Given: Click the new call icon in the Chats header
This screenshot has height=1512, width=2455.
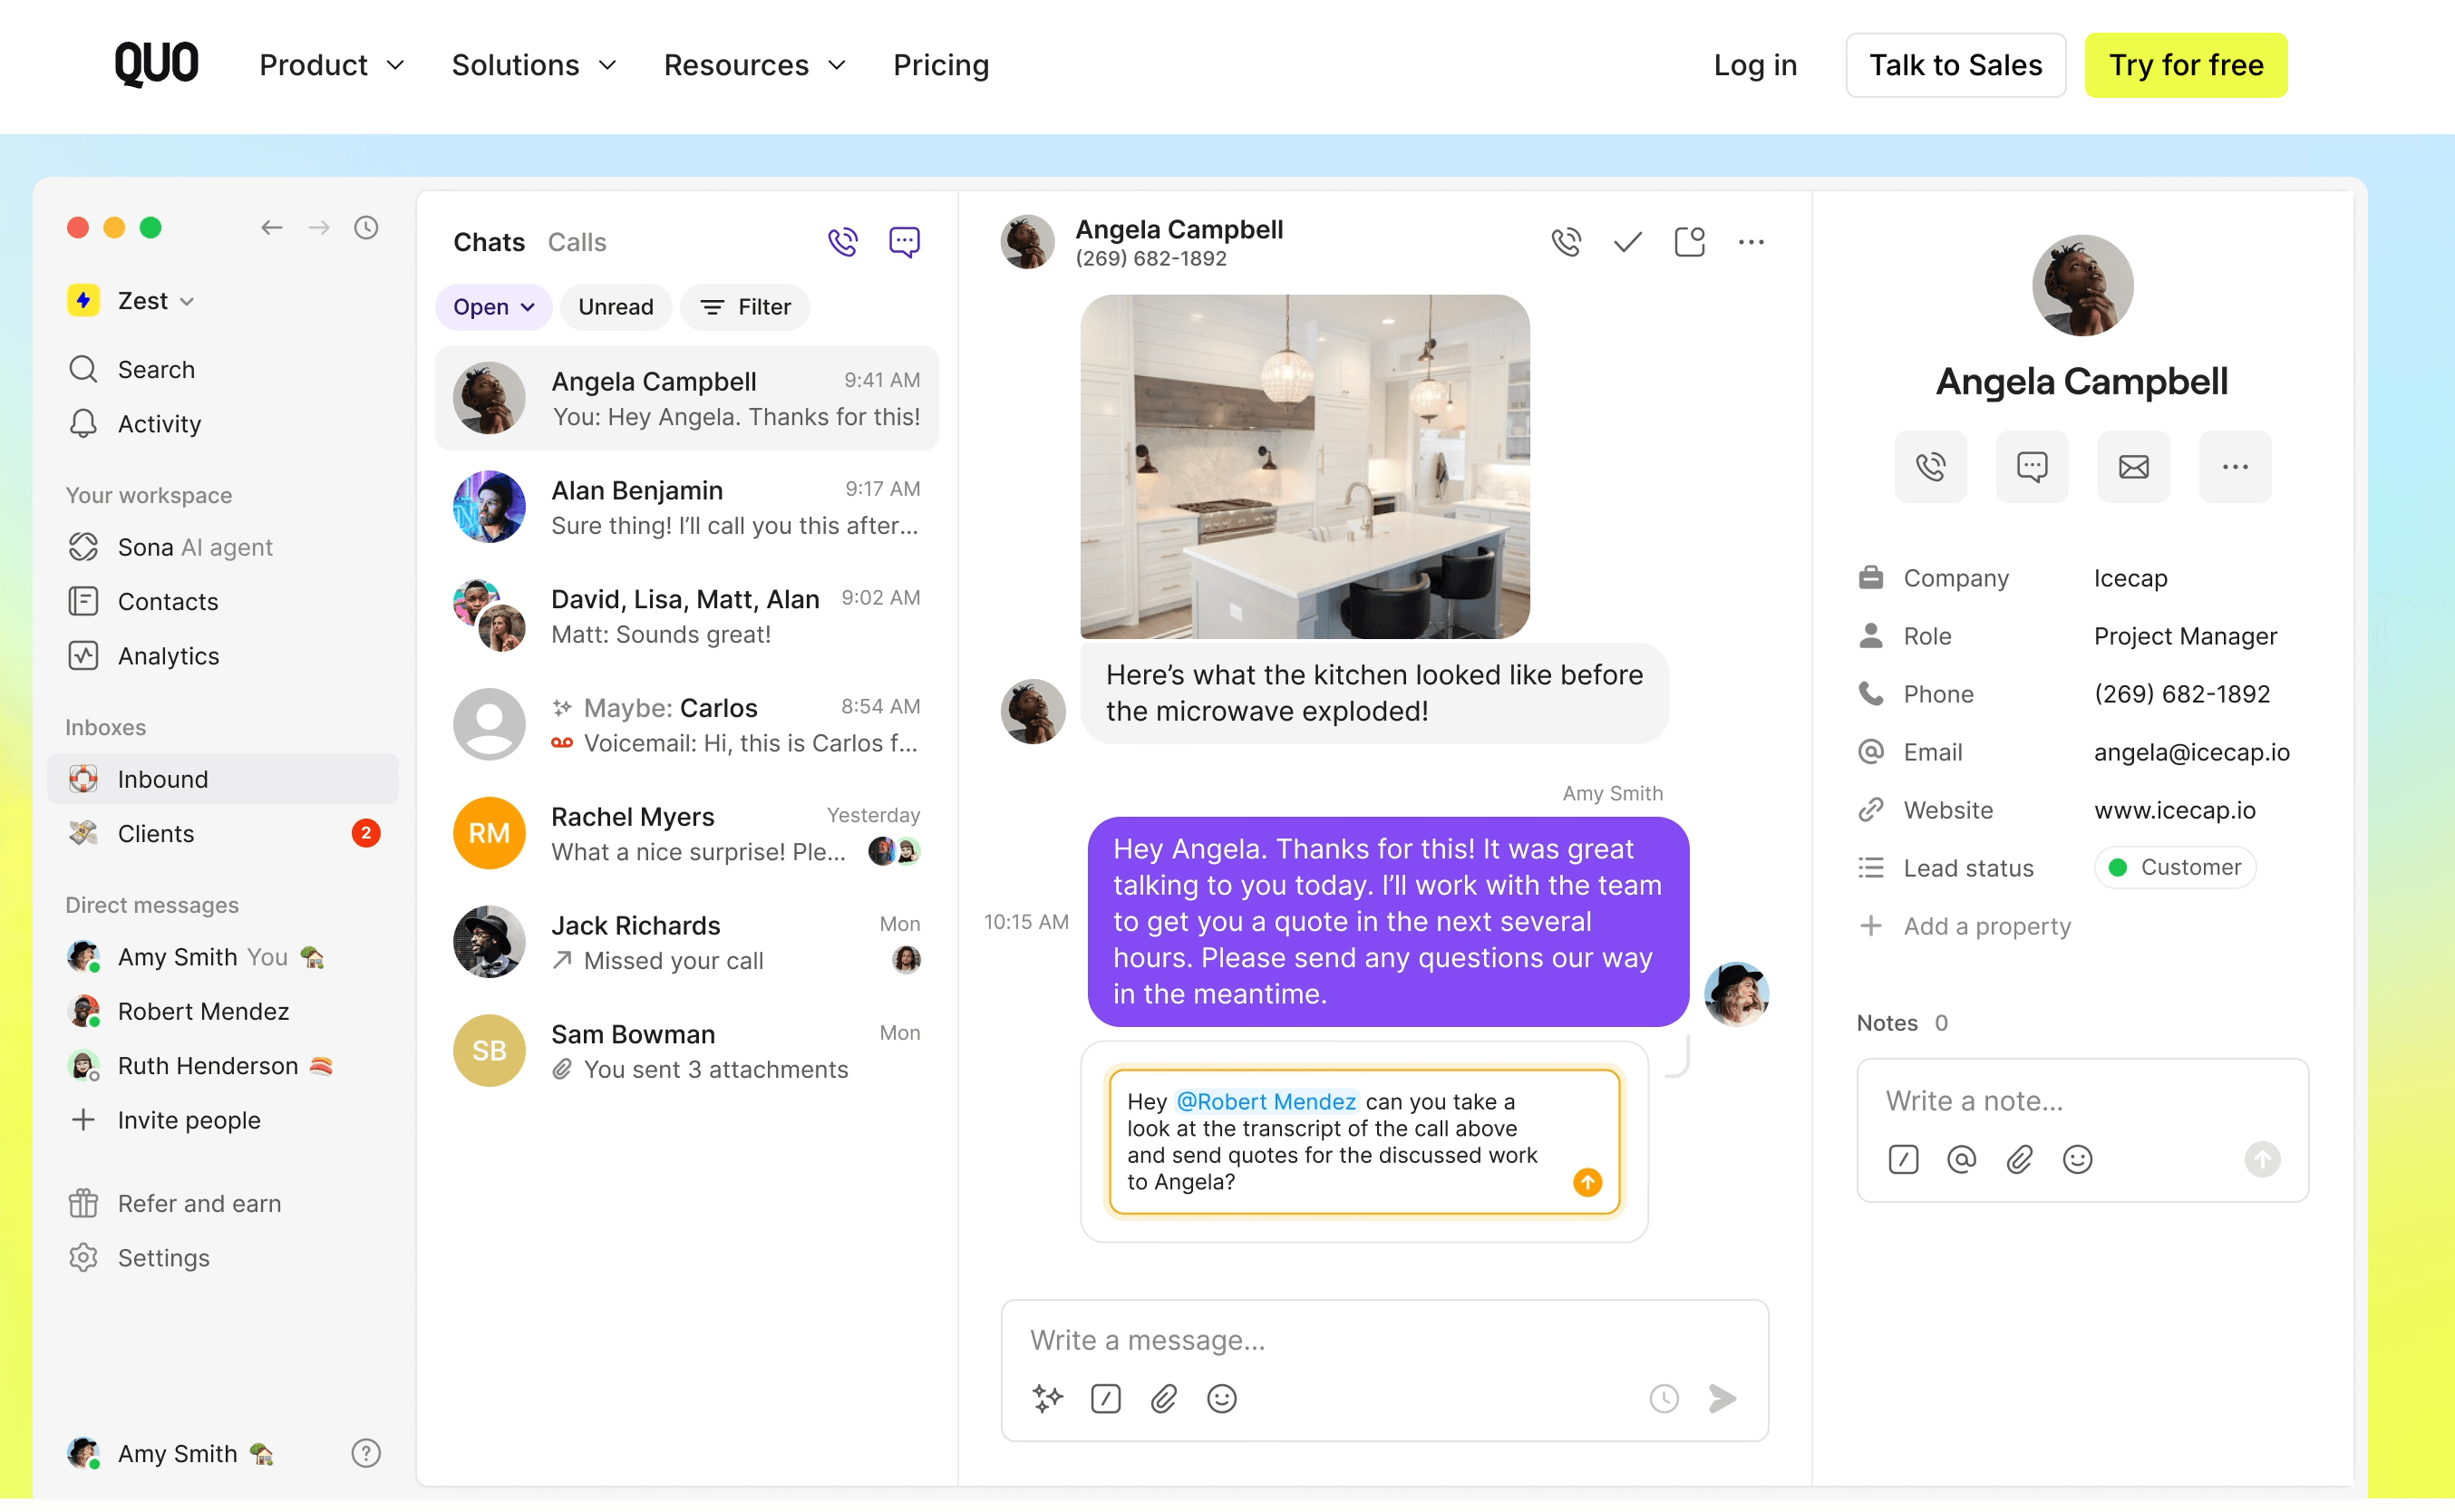Looking at the screenshot, I should coord(842,242).
